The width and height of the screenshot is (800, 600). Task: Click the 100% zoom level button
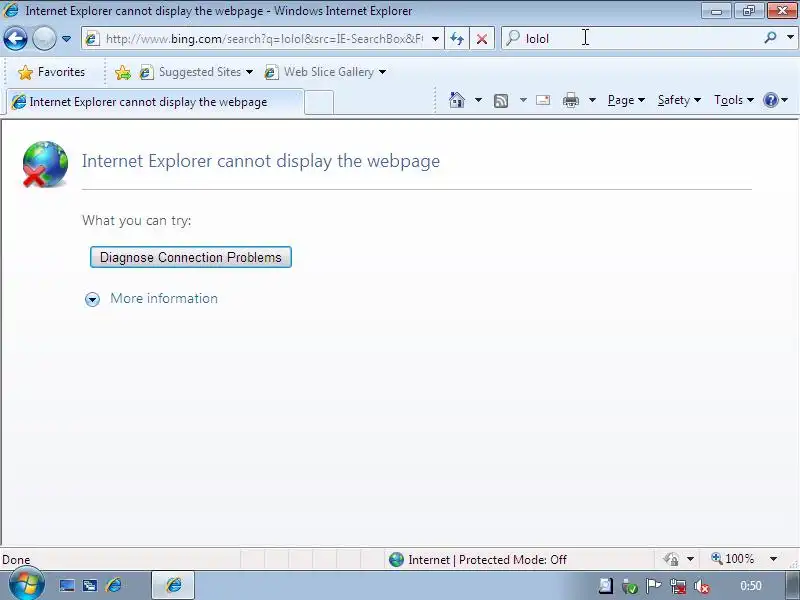coord(733,559)
